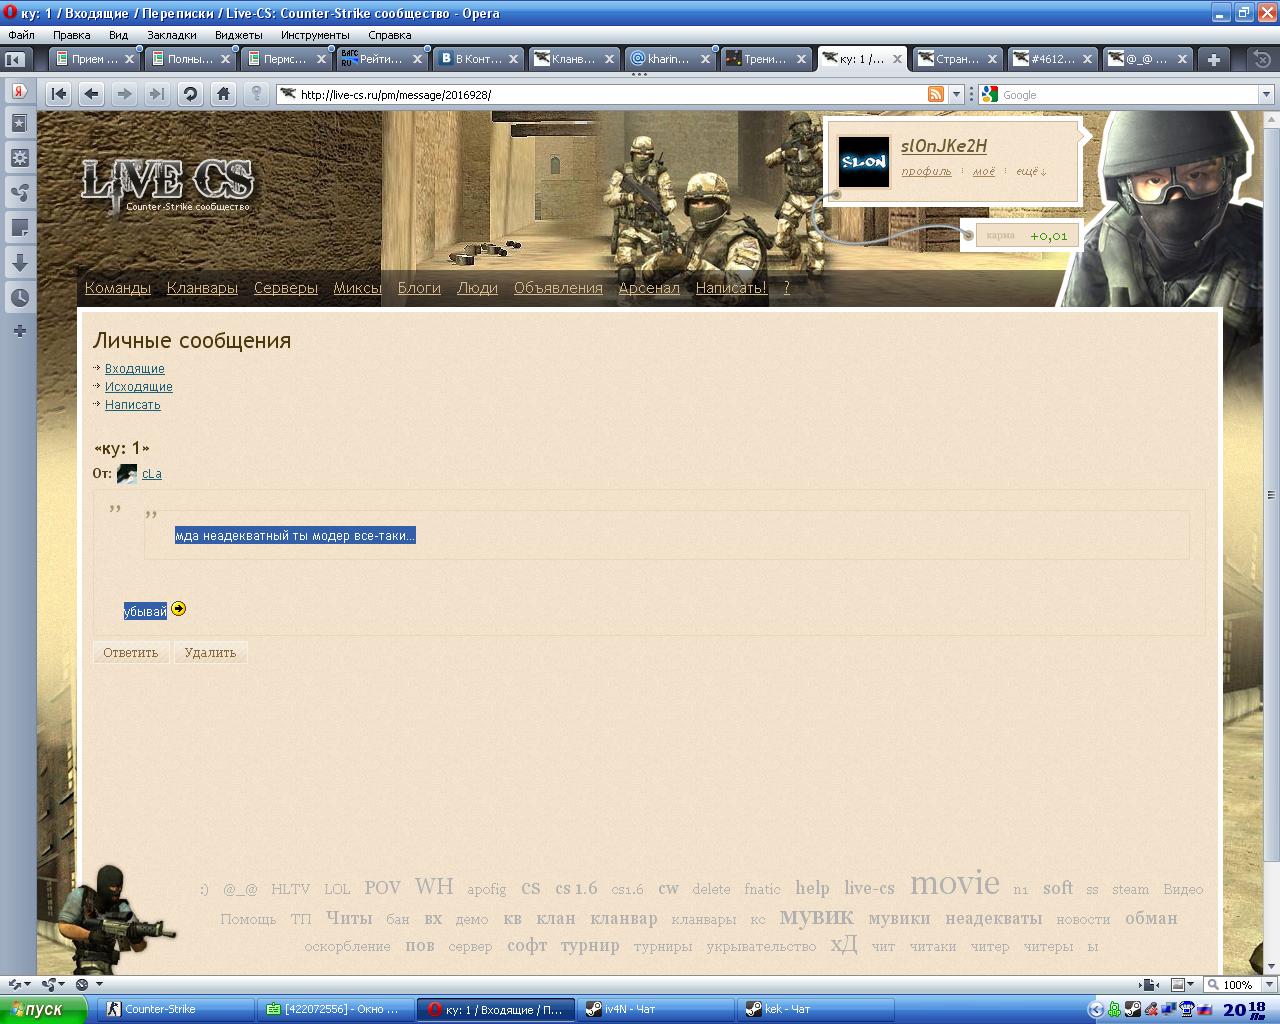Image resolution: width=1280 pixels, height=1024 pixels.
Task: Open the Серверы site menu link
Action: (x=286, y=288)
